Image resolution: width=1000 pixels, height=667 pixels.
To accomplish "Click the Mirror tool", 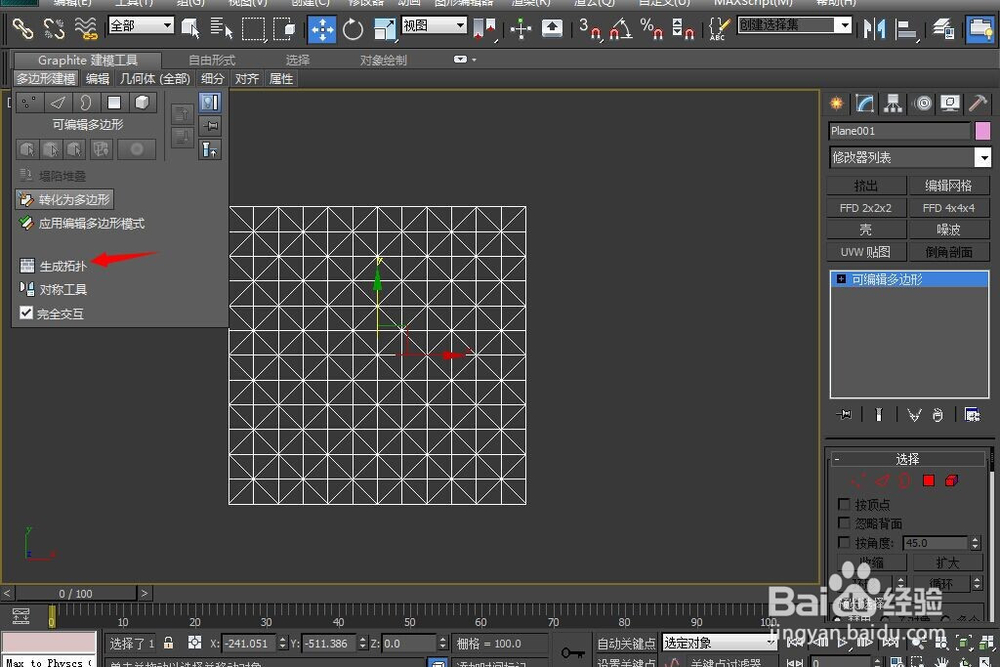I will pyautogui.click(x=874, y=29).
